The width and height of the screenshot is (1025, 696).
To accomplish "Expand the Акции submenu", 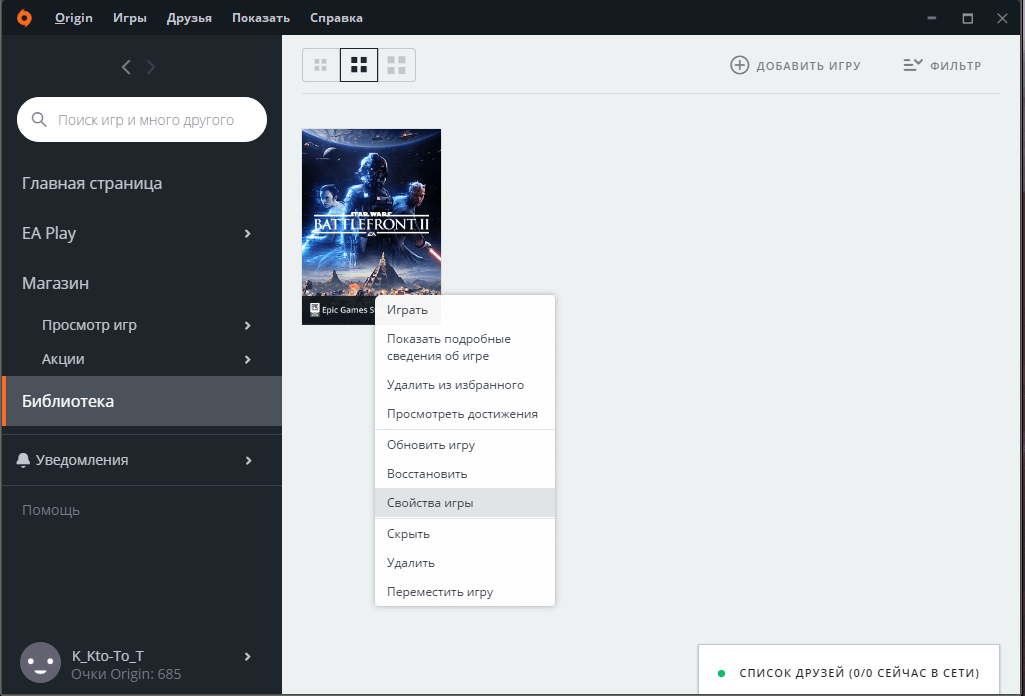I will (248, 360).
